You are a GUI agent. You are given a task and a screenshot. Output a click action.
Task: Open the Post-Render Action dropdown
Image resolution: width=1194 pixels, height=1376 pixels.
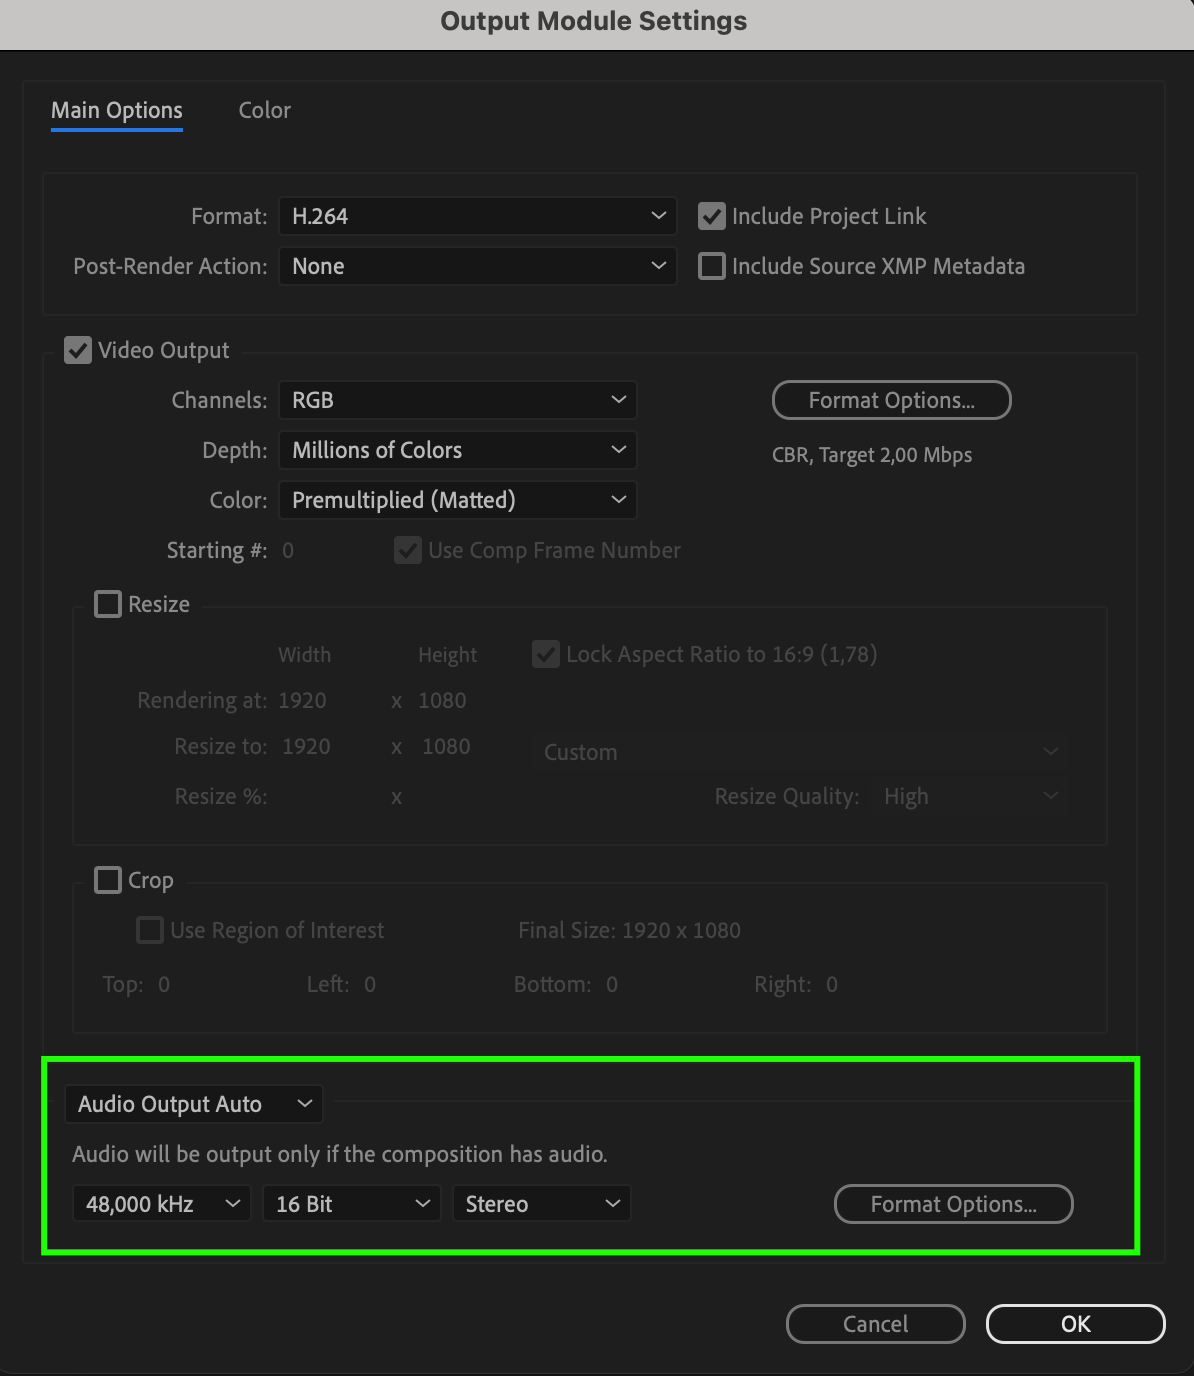(x=477, y=266)
